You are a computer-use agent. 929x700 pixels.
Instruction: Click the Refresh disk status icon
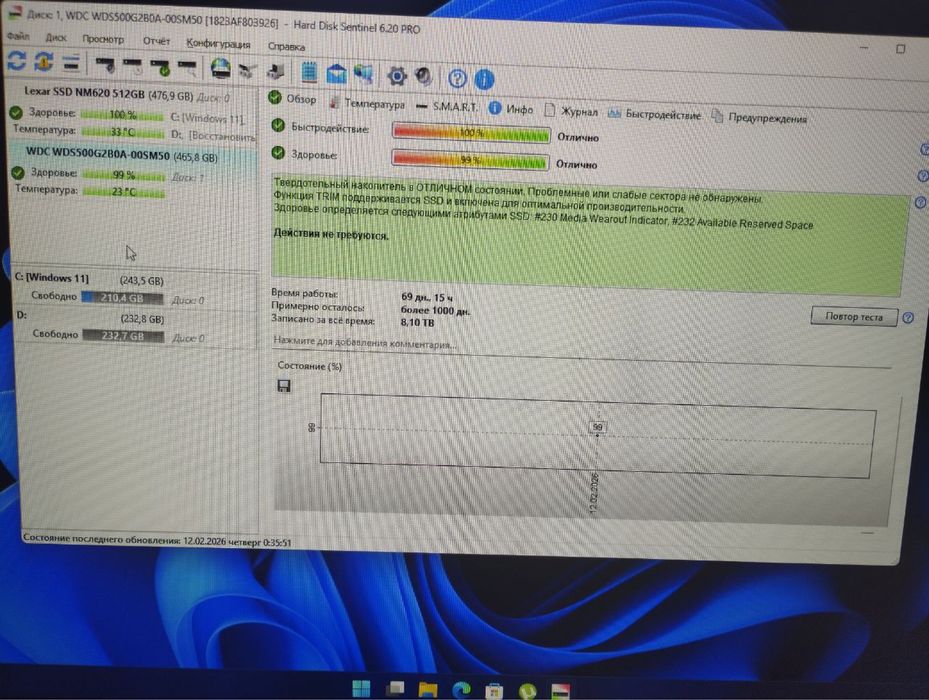16,60
